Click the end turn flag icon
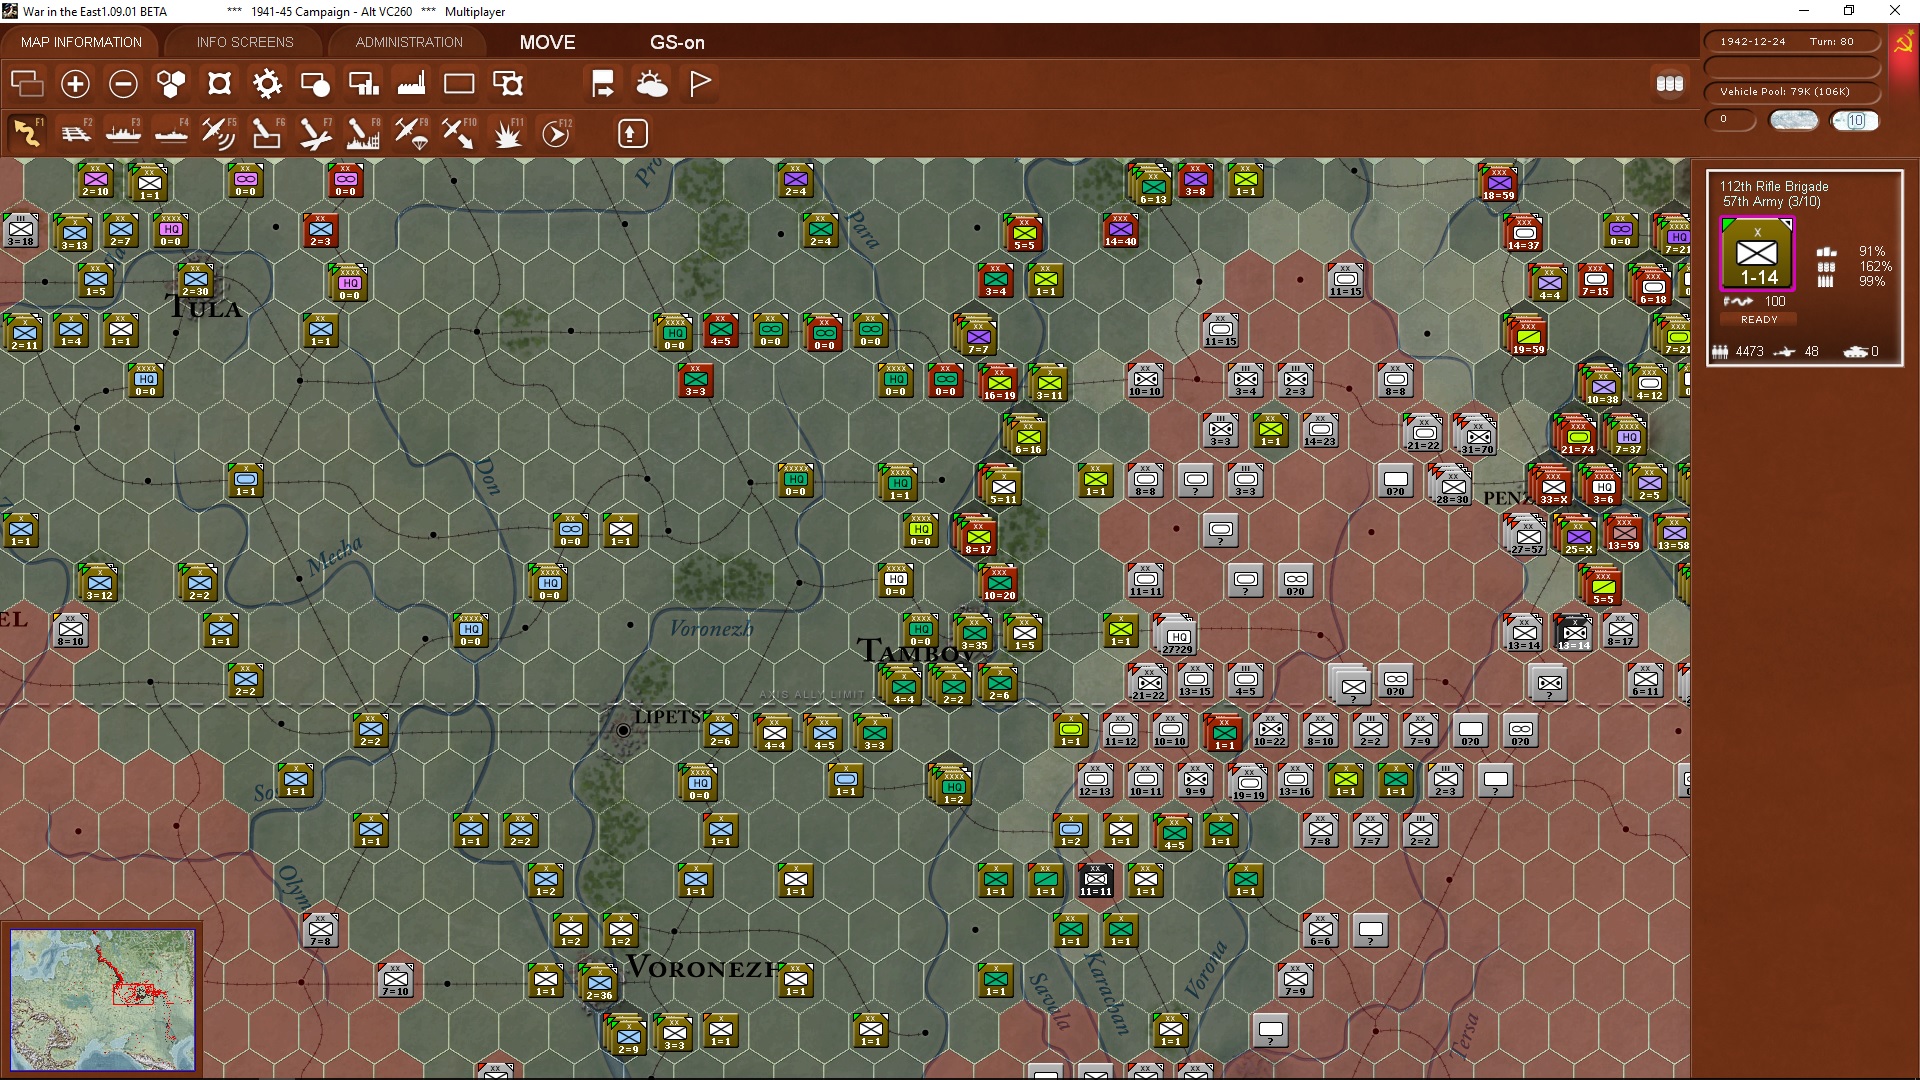The width and height of the screenshot is (1920, 1080). click(699, 84)
